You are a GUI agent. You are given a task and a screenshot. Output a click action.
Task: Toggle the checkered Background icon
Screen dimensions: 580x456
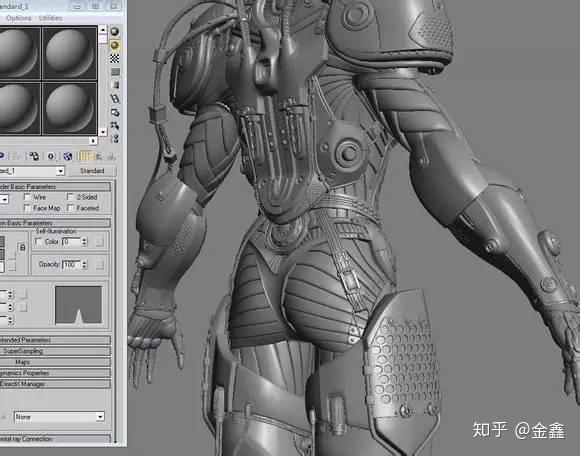(115, 58)
